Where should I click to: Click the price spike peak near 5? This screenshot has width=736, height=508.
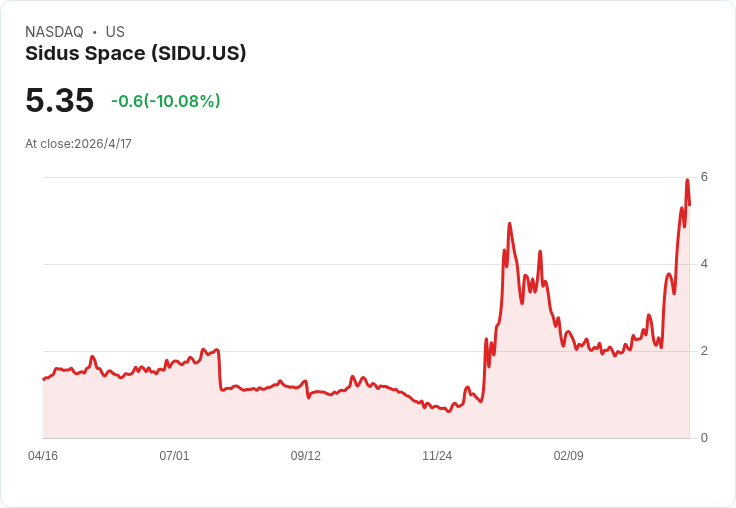point(510,224)
